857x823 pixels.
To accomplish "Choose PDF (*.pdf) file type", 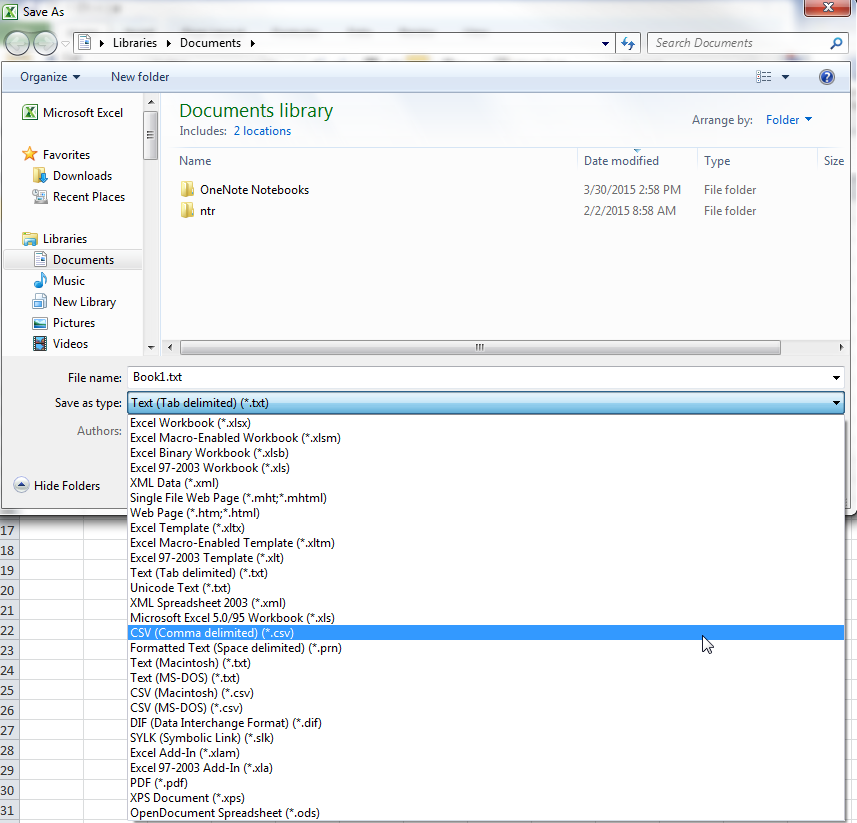I will click(x=486, y=783).
